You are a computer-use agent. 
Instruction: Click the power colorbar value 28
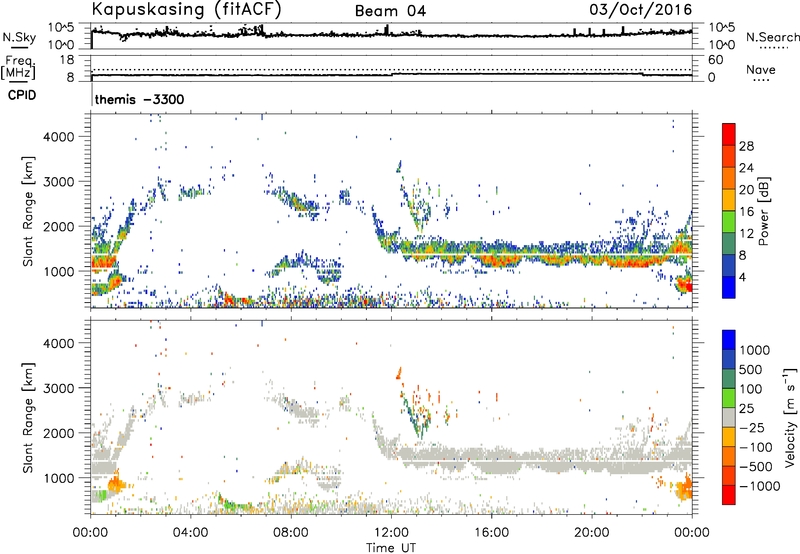coord(746,146)
